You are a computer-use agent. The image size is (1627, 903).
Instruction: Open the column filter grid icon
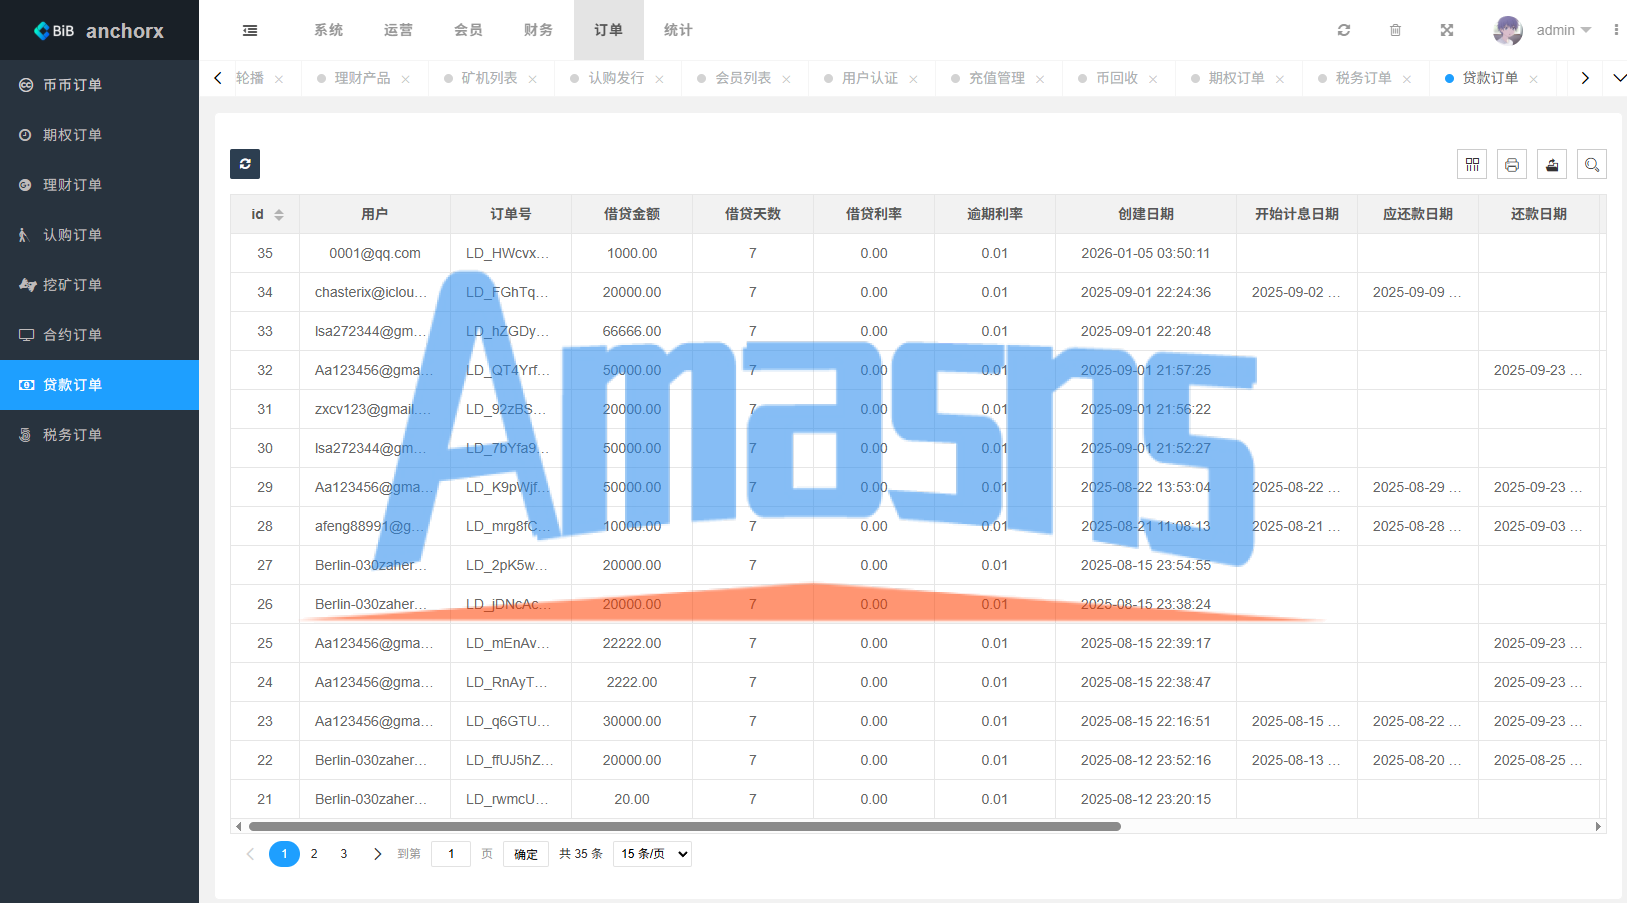(1472, 164)
